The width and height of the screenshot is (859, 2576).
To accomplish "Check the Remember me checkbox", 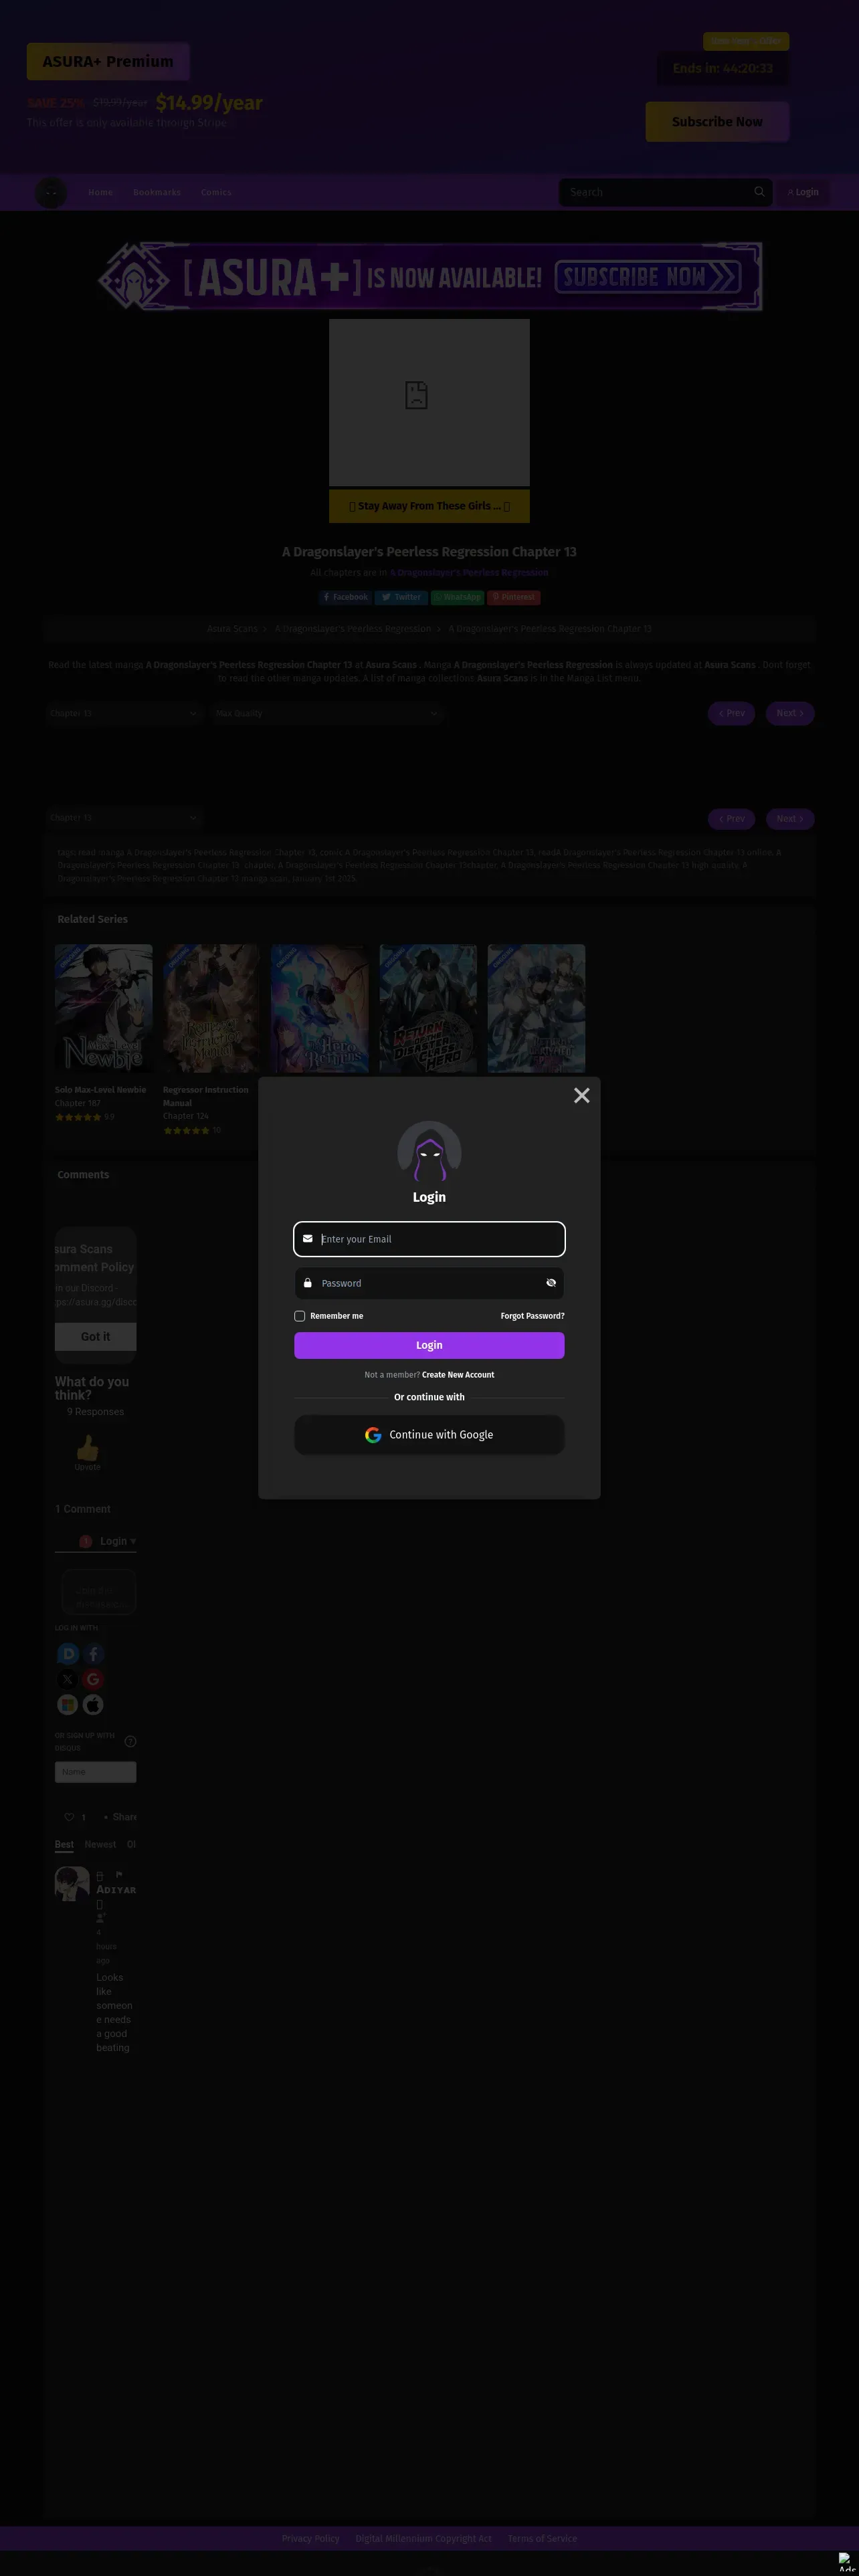I will pyautogui.click(x=299, y=1316).
